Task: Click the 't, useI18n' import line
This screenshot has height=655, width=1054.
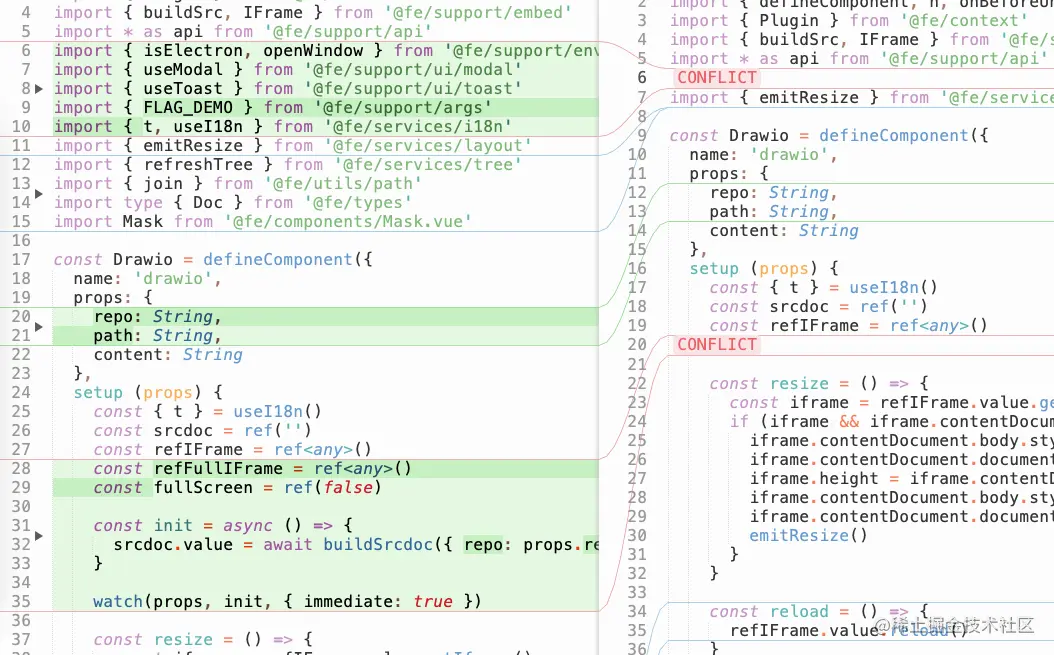Action: click(x=282, y=126)
